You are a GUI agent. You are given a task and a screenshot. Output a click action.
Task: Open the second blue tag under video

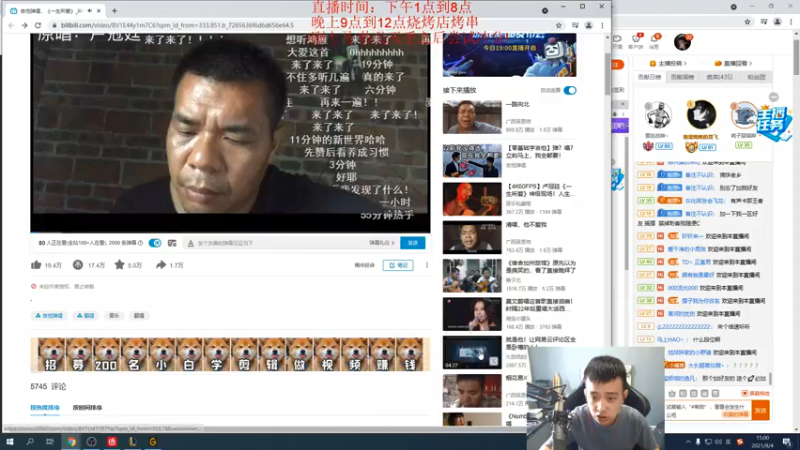click(x=86, y=316)
